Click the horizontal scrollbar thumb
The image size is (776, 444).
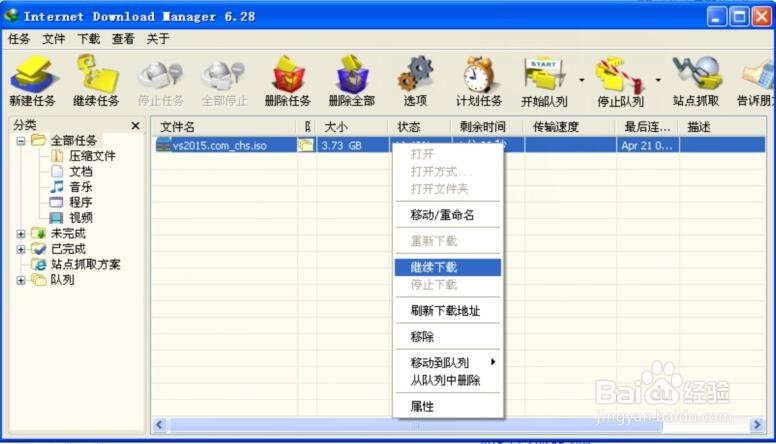[416, 425]
